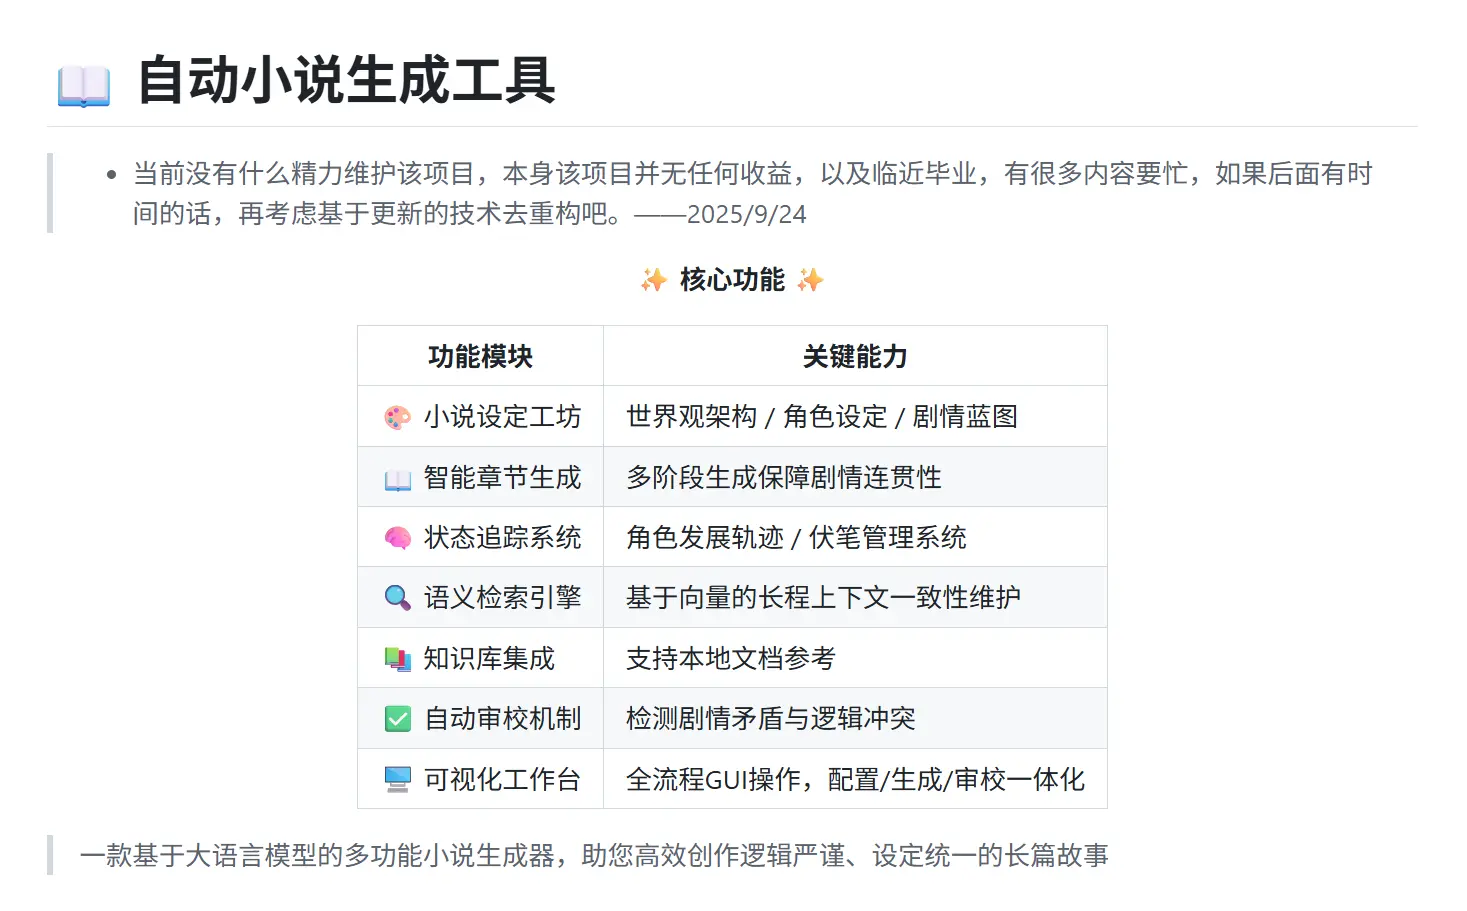Click the book icon next to 智能章节生成
This screenshot has width=1467, height=911.
[397, 479]
